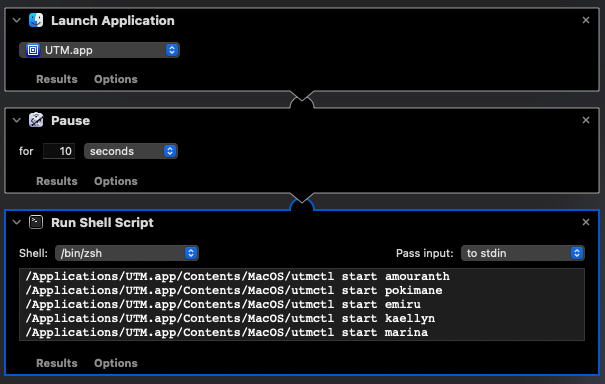Click the Pause action icon
This screenshot has width=605, height=384.
click(36, 120)
